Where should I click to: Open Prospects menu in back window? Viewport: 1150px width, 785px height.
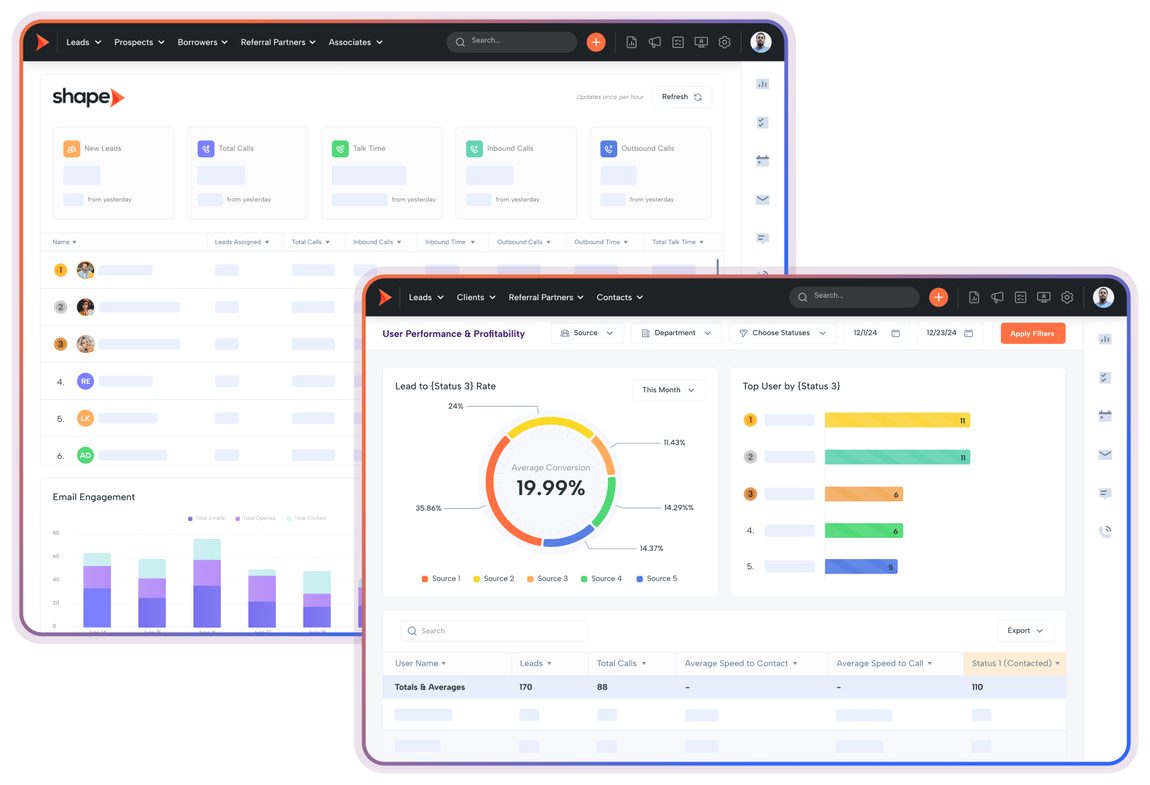[x=139, y=43]
